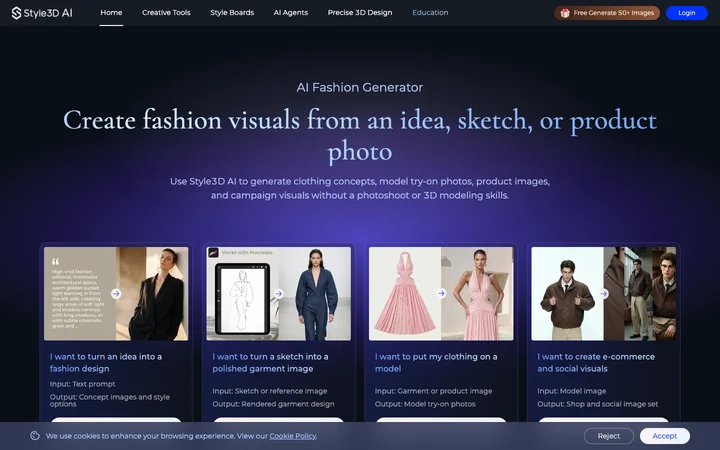Click Free Generate 50+ Images button
The image size is (720, 450).
pos(607,13)
